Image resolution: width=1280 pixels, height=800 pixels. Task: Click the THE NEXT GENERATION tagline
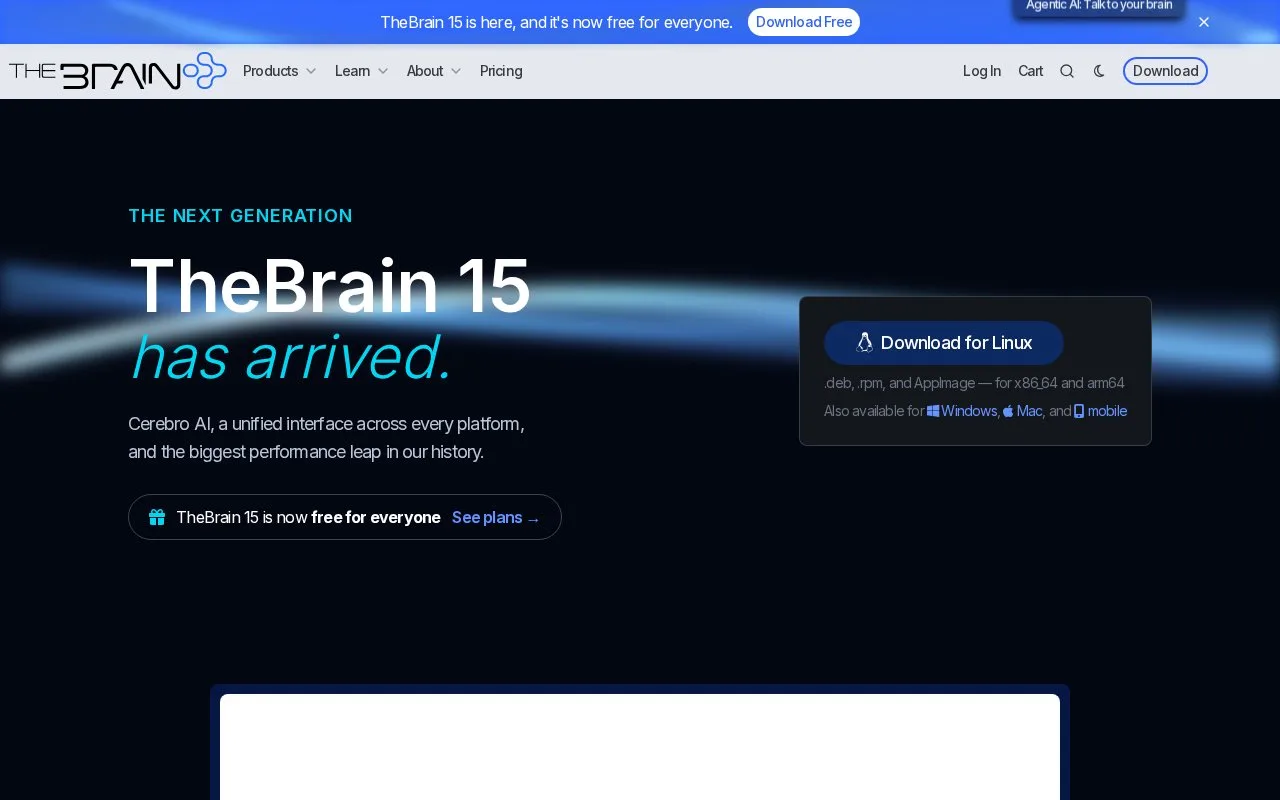240,216
